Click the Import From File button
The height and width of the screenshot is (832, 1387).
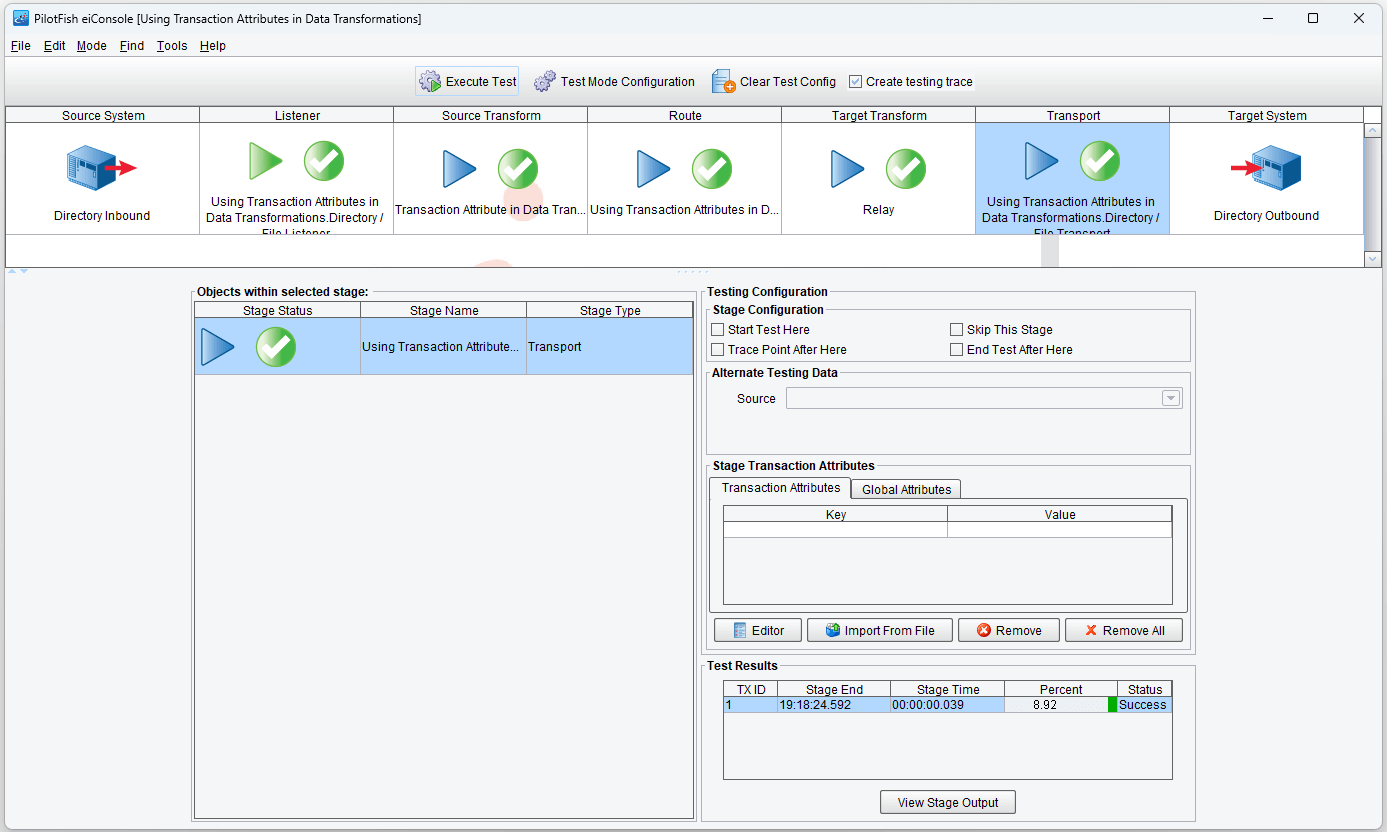pyautogui.click(x=879, y=630)
